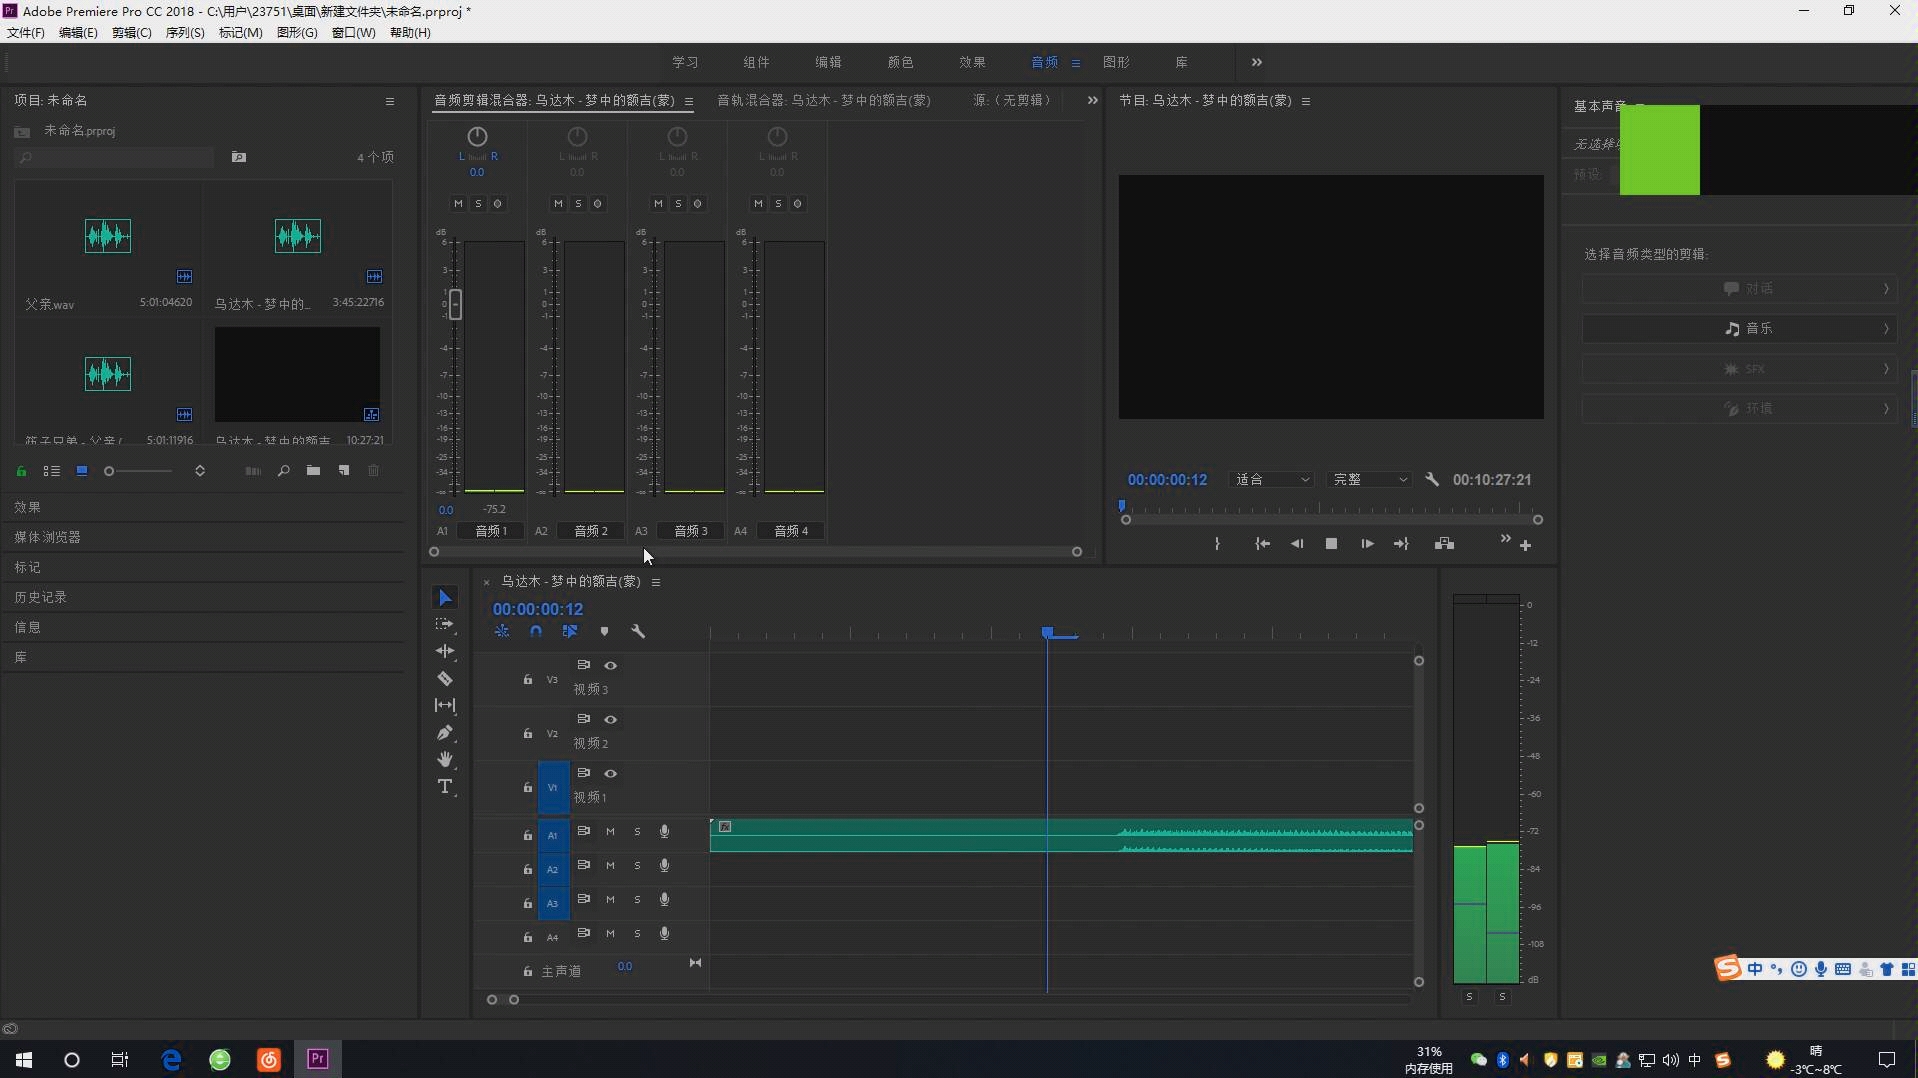
Task: Enable voice-over record on A3
Action: [x=664, y=900]
